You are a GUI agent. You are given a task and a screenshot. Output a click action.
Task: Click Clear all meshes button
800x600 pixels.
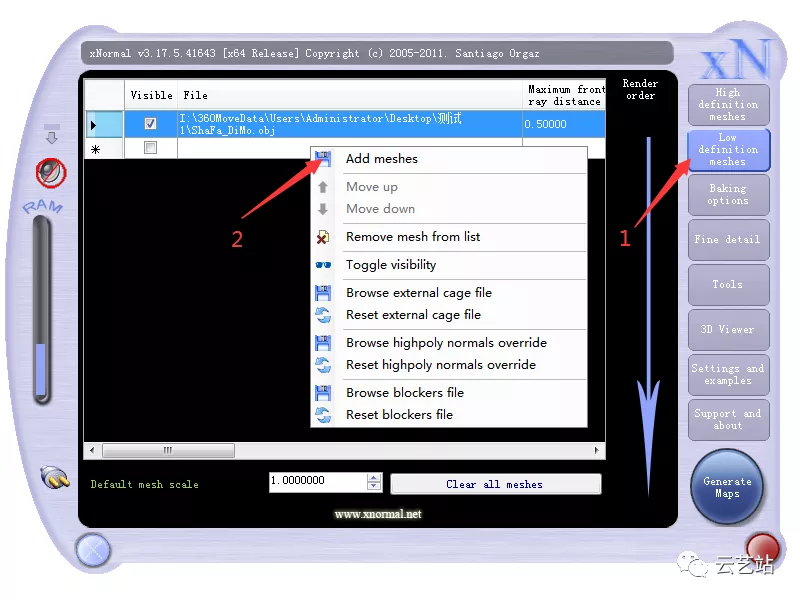pos(495,484)
